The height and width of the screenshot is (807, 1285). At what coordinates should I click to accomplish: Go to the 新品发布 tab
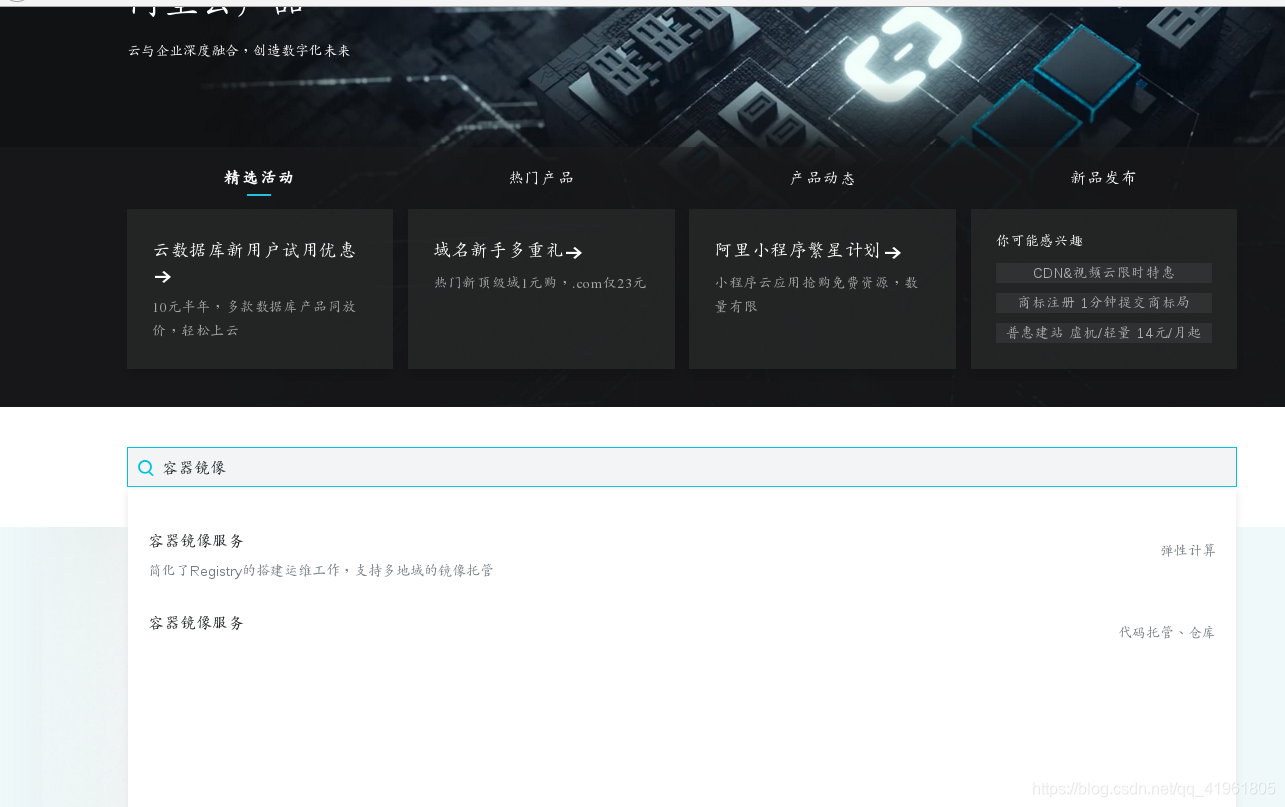[x=1103, y=178]
